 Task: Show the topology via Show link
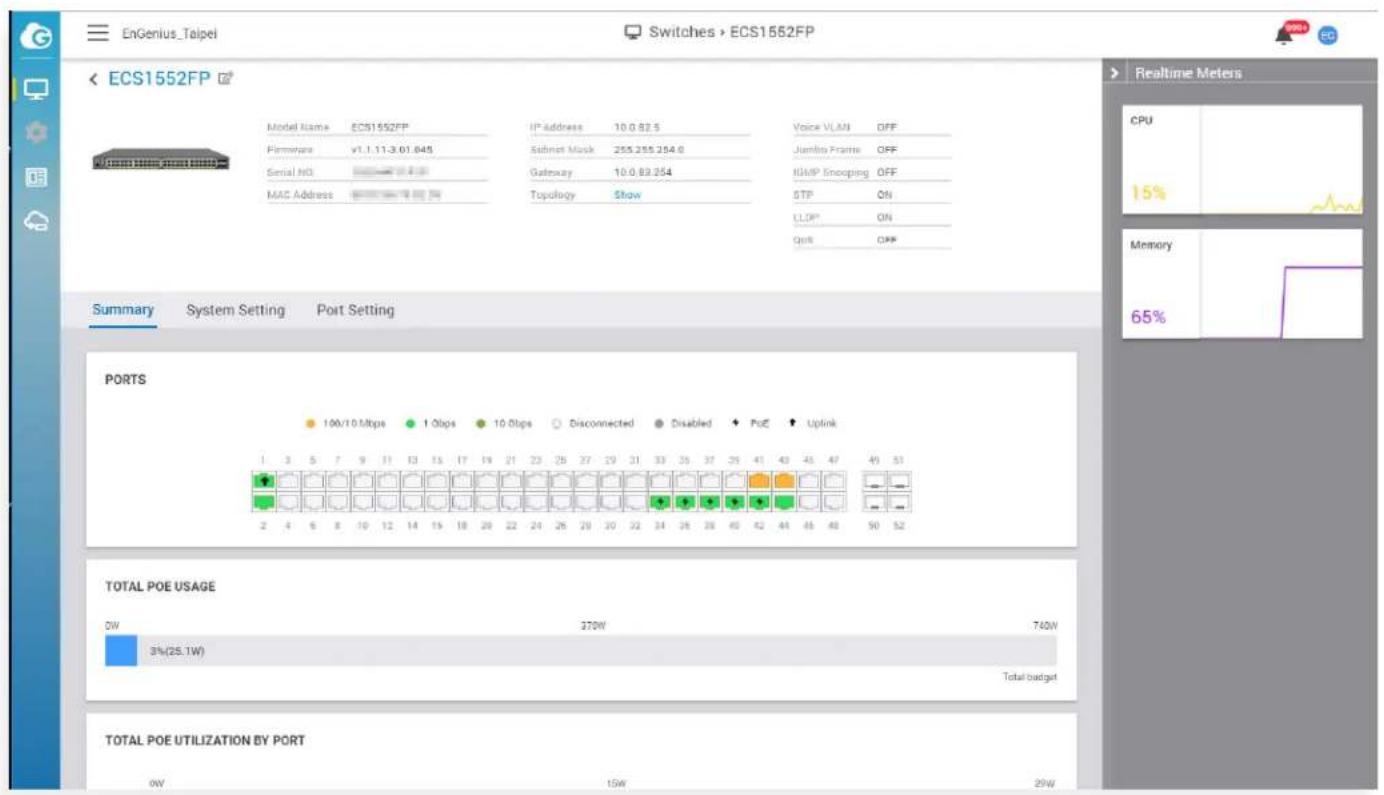(x=627, y=195)
